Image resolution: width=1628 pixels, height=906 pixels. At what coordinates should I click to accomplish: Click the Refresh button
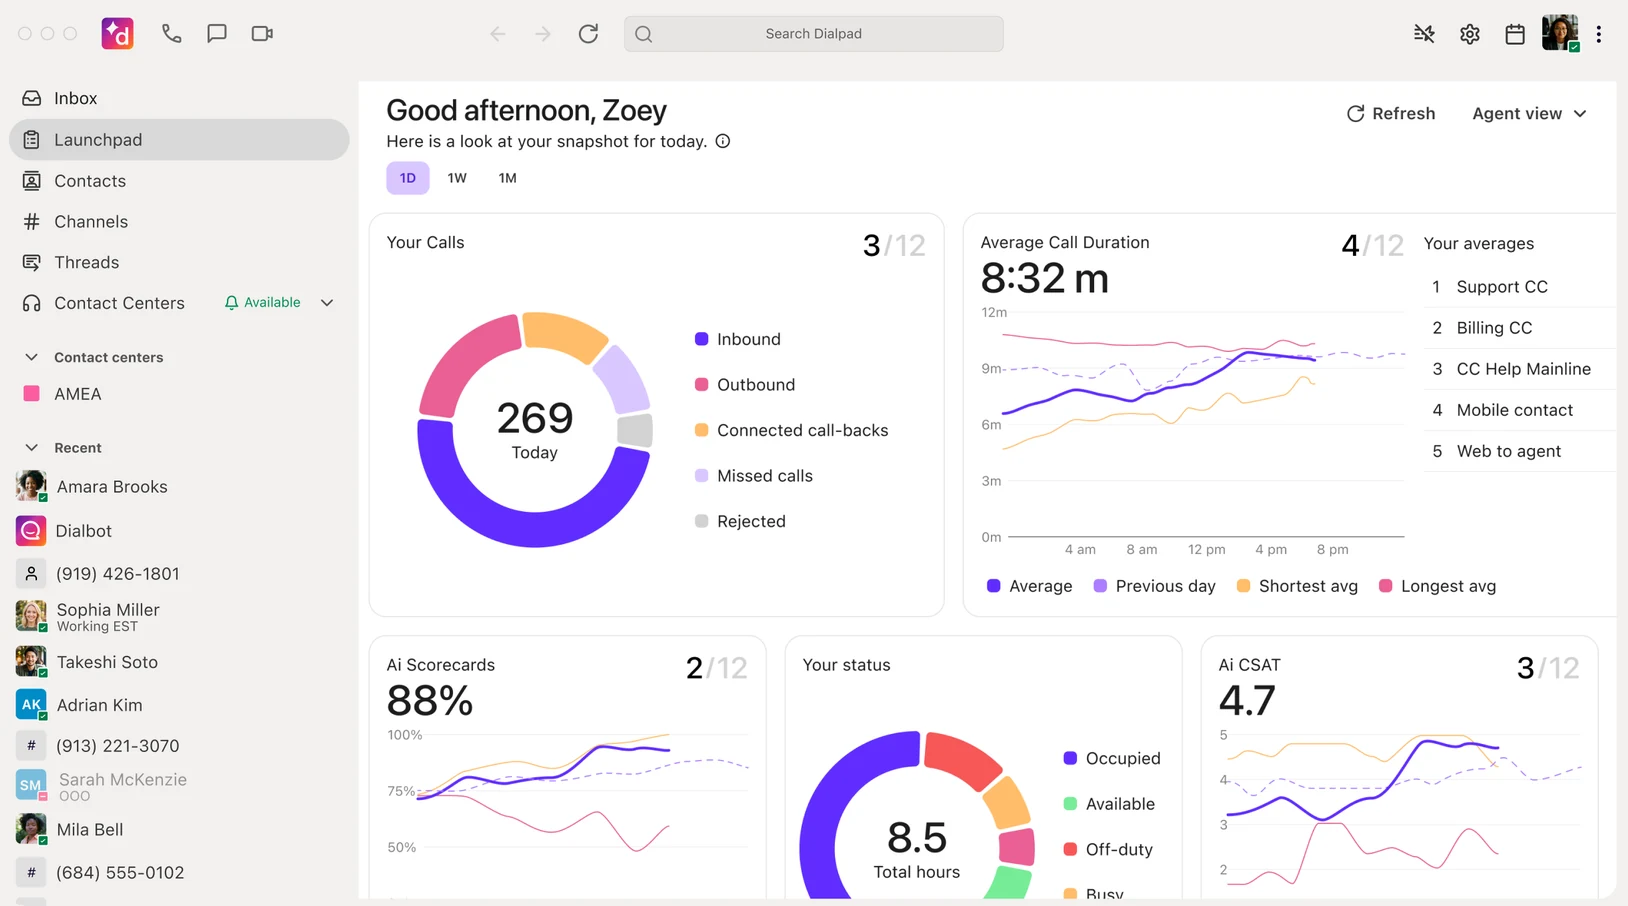pos(1391,114)
